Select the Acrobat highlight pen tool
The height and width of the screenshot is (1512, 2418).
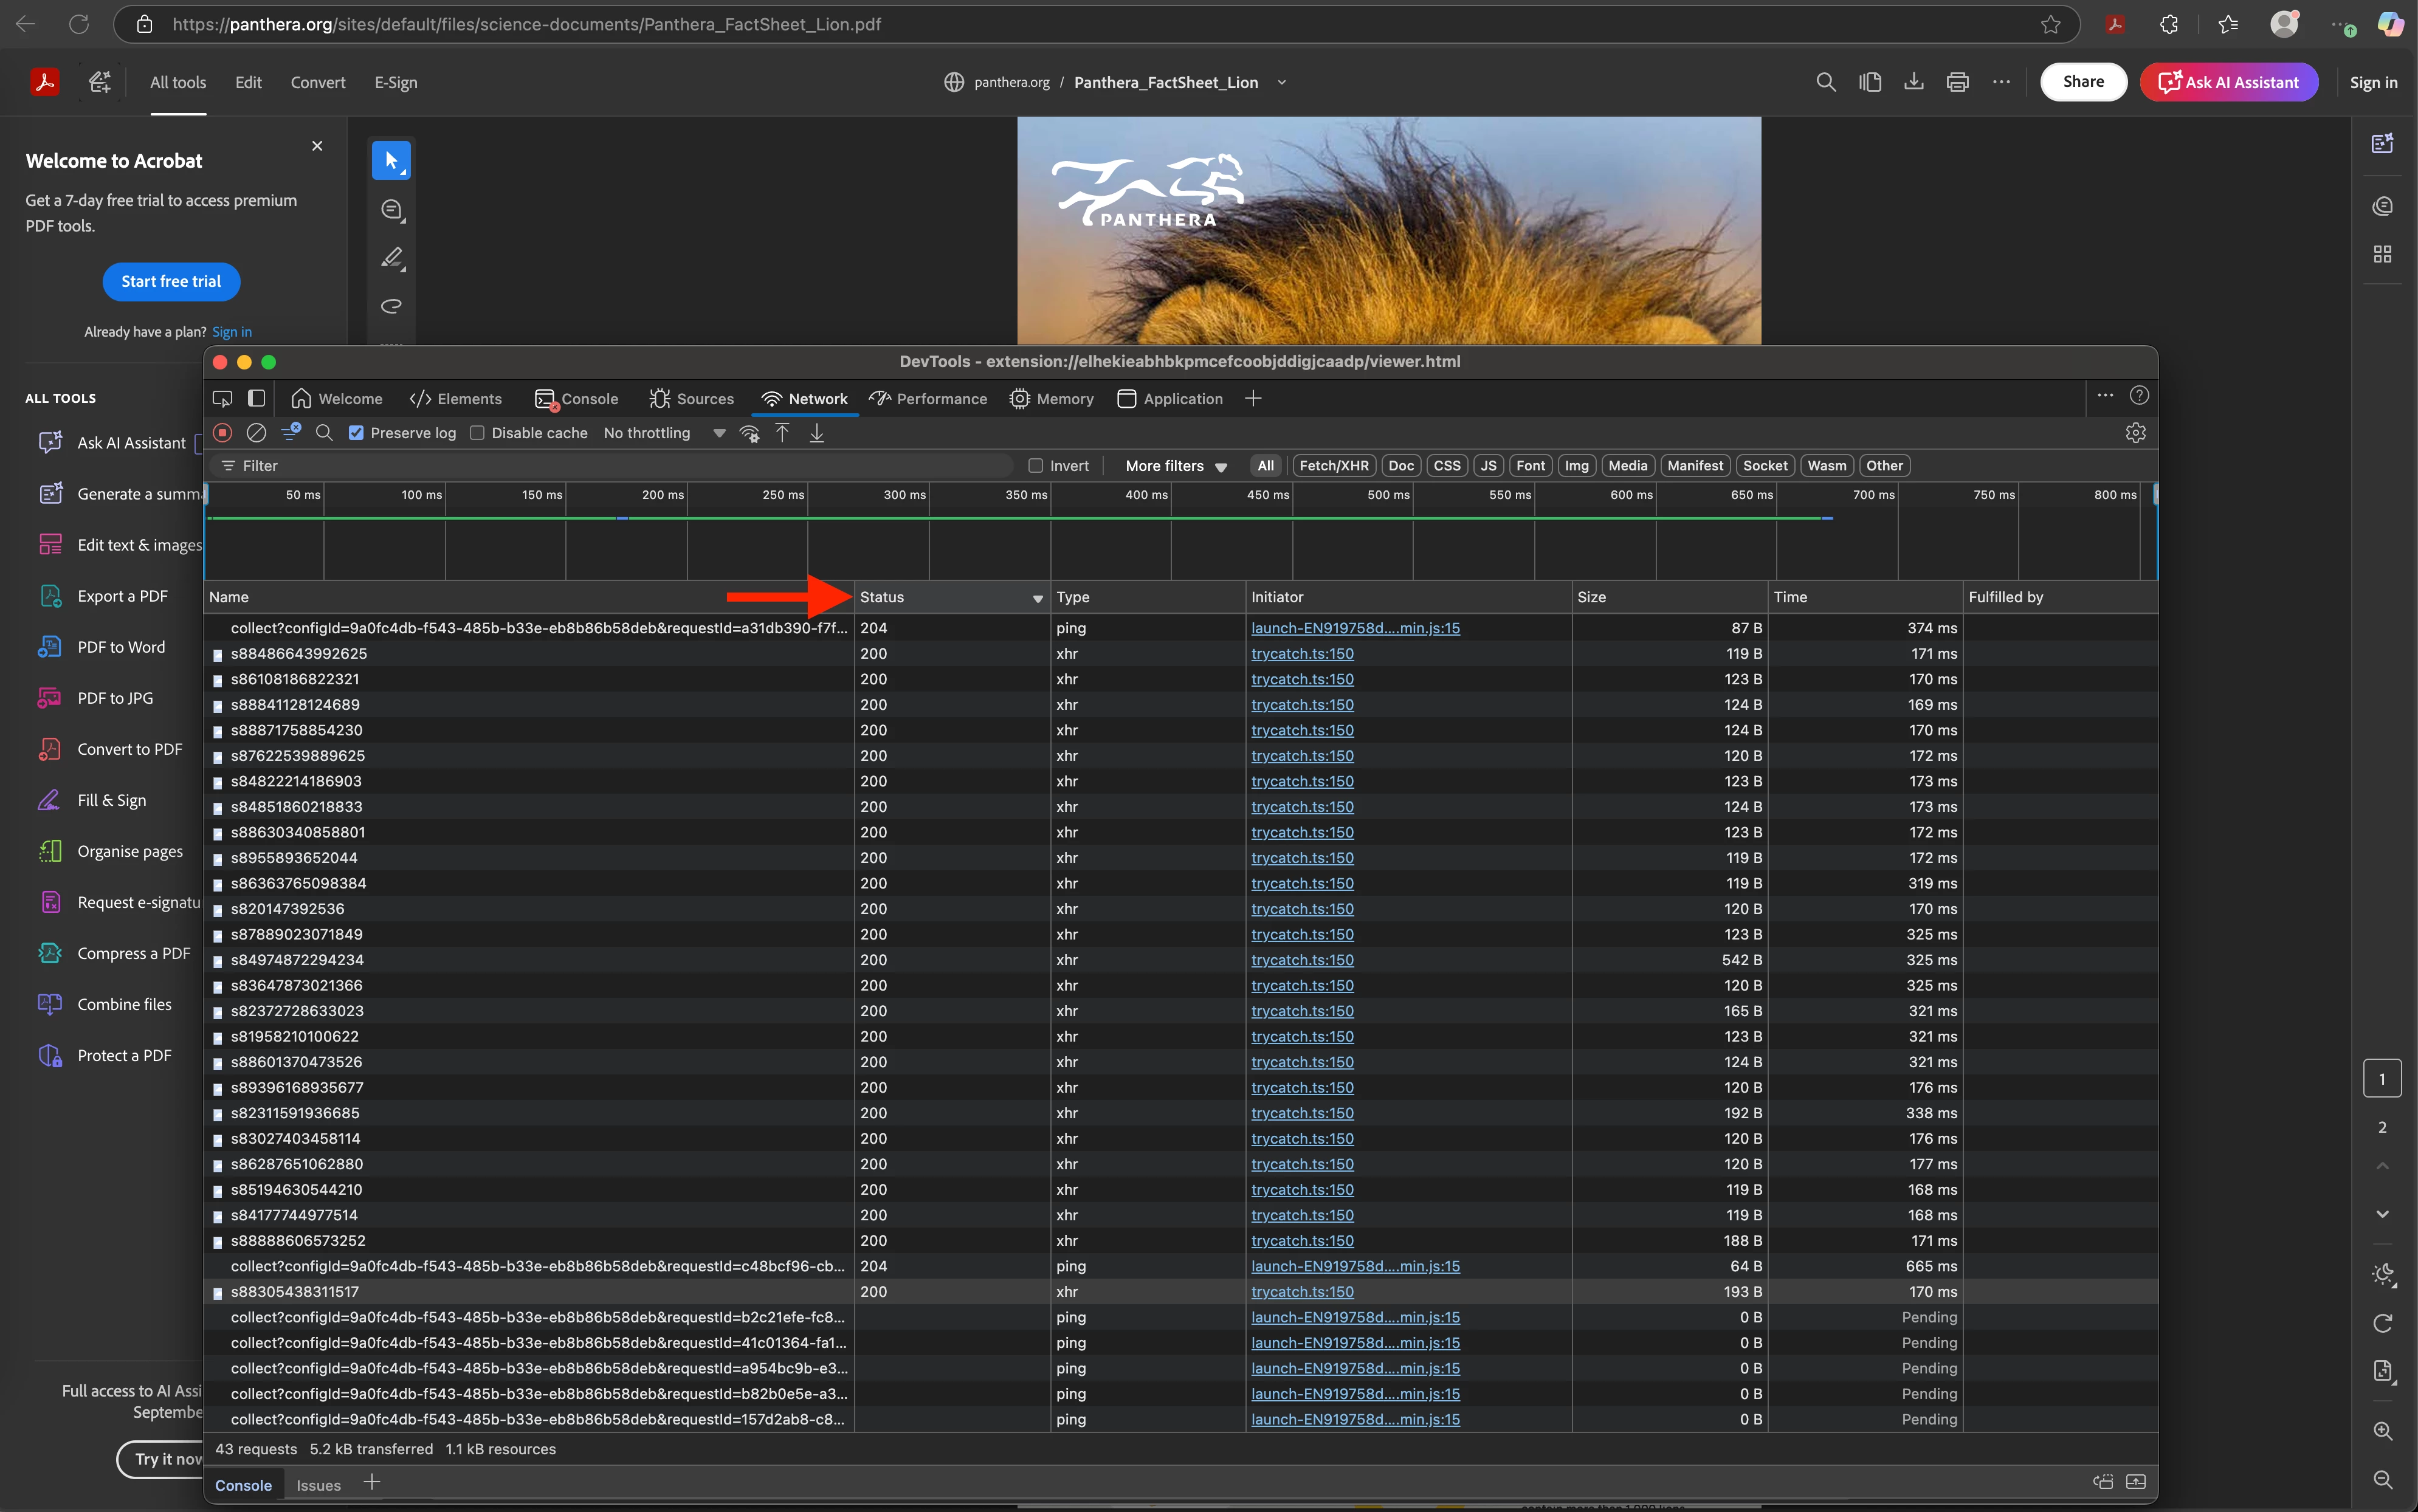point(391,258)
